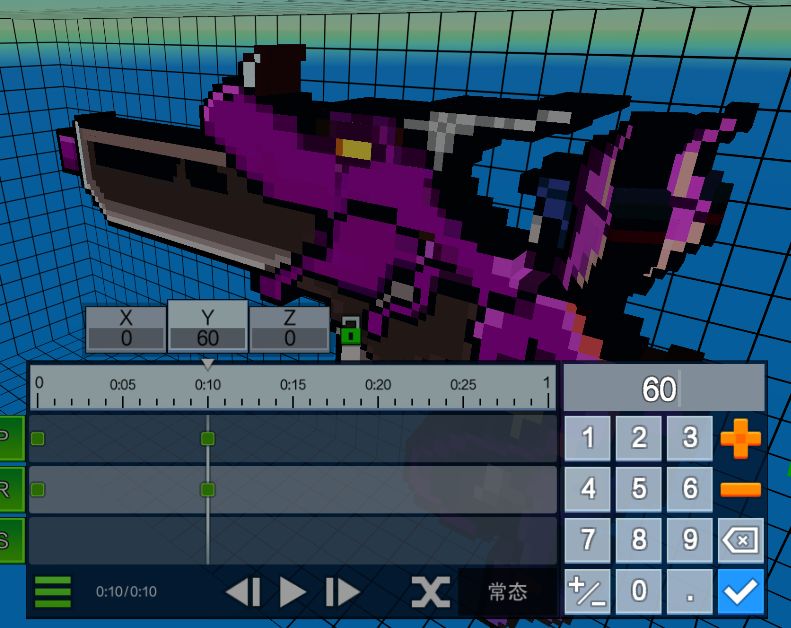791x628 pixels.
Task: Select the S (scale) track tab
Action: (11, 540)
